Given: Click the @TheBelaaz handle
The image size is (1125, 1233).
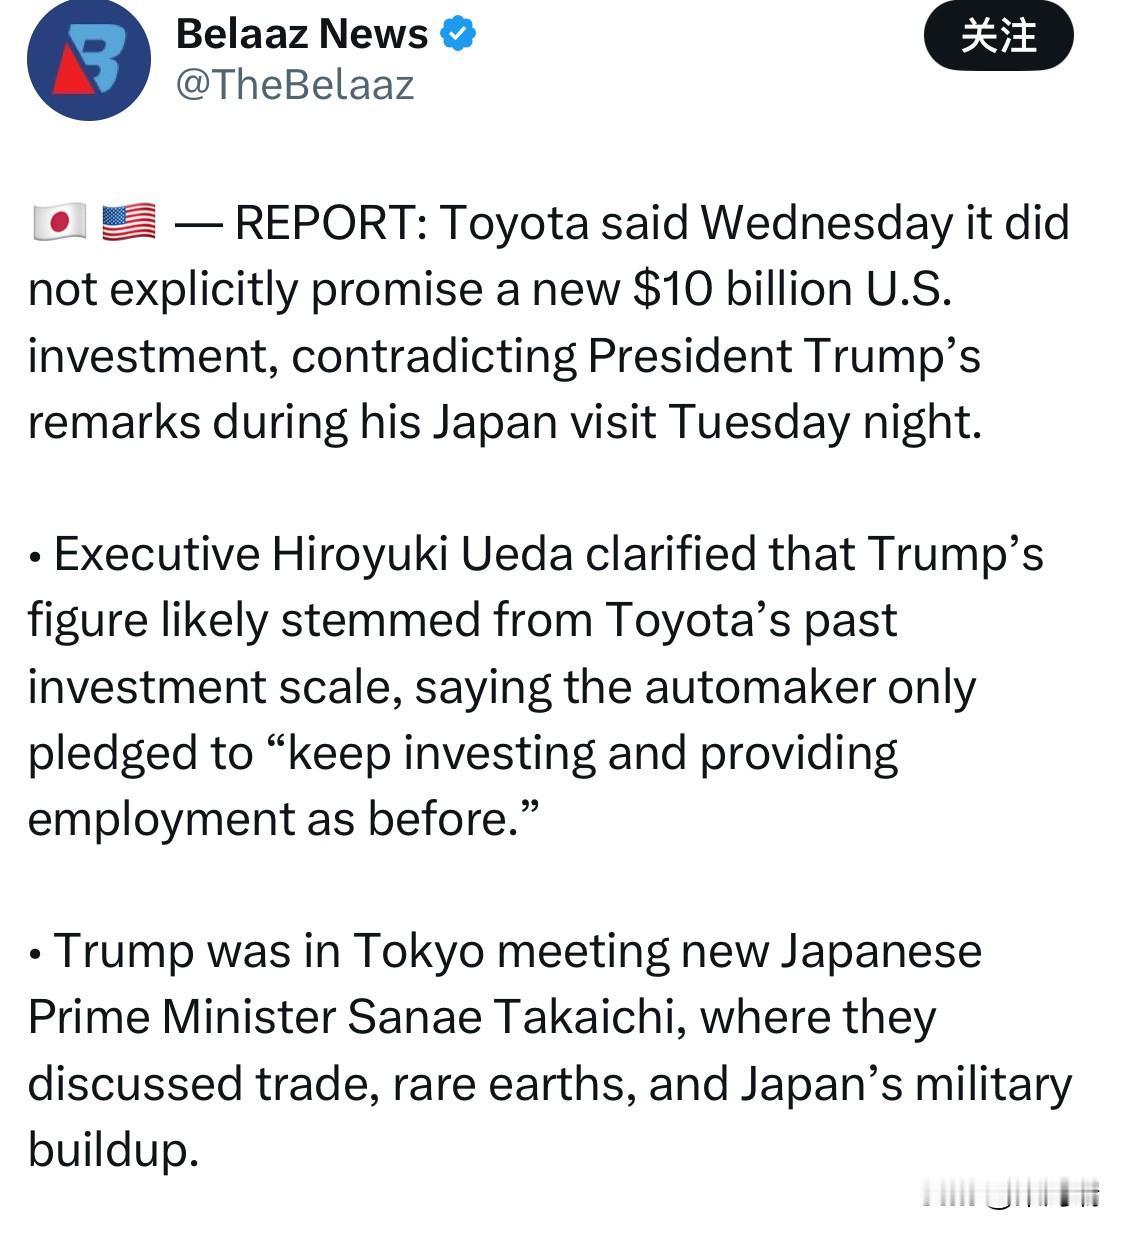Looking at the screenshot, I should tap(295, 85).
